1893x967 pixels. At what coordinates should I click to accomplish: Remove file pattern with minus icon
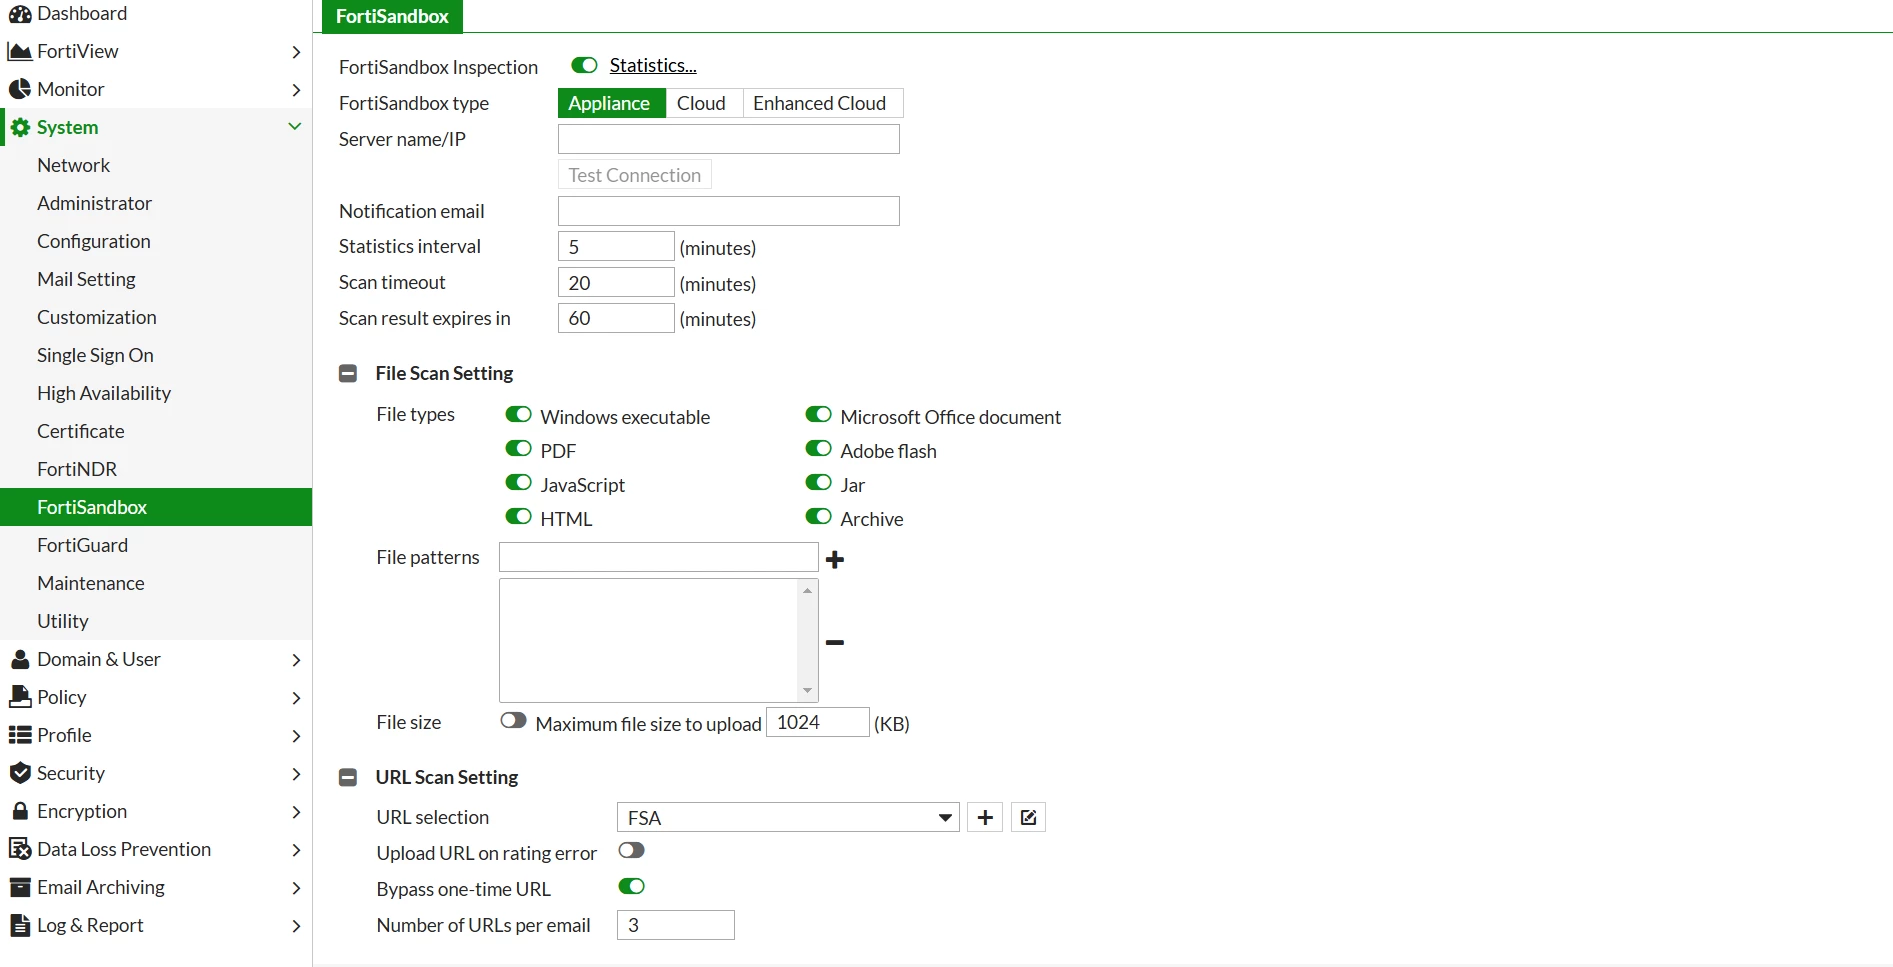pyautogui.click(x=835, y=642)
